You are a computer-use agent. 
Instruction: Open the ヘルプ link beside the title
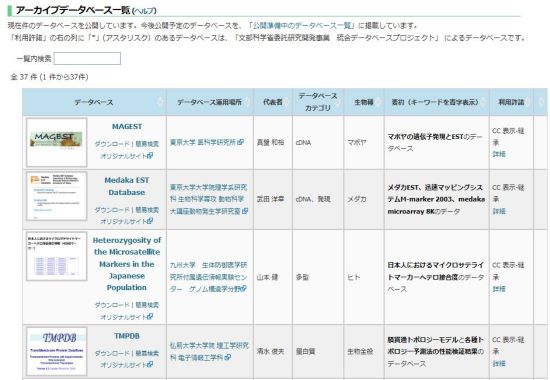(144, 11)
